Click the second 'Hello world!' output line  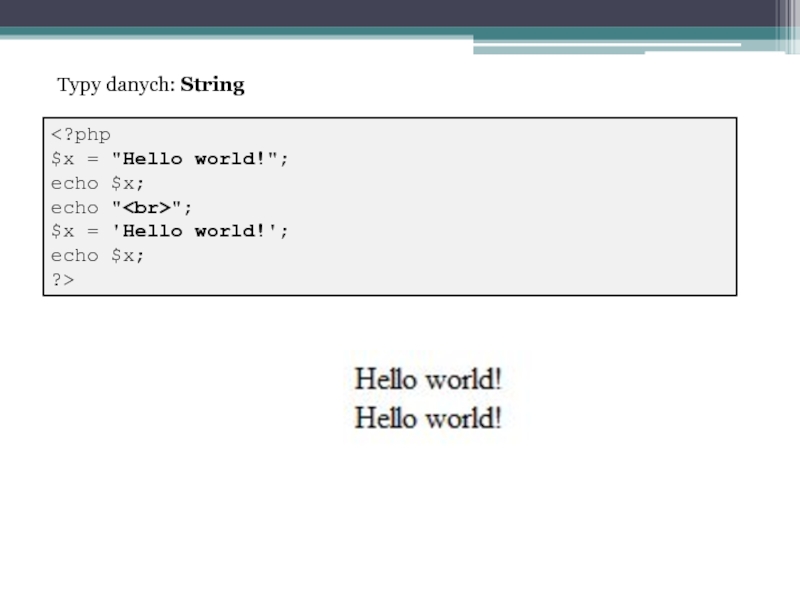pyautogui.click(x=428, y=418)
